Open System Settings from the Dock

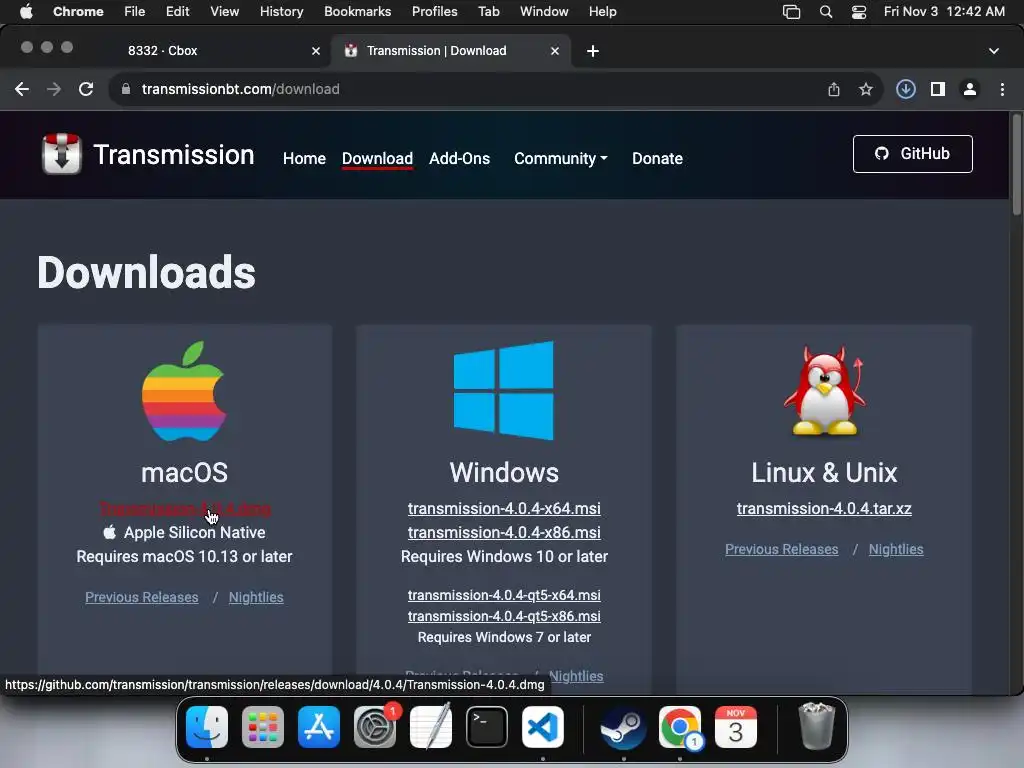pyautogui.click(x=375, y=727)
